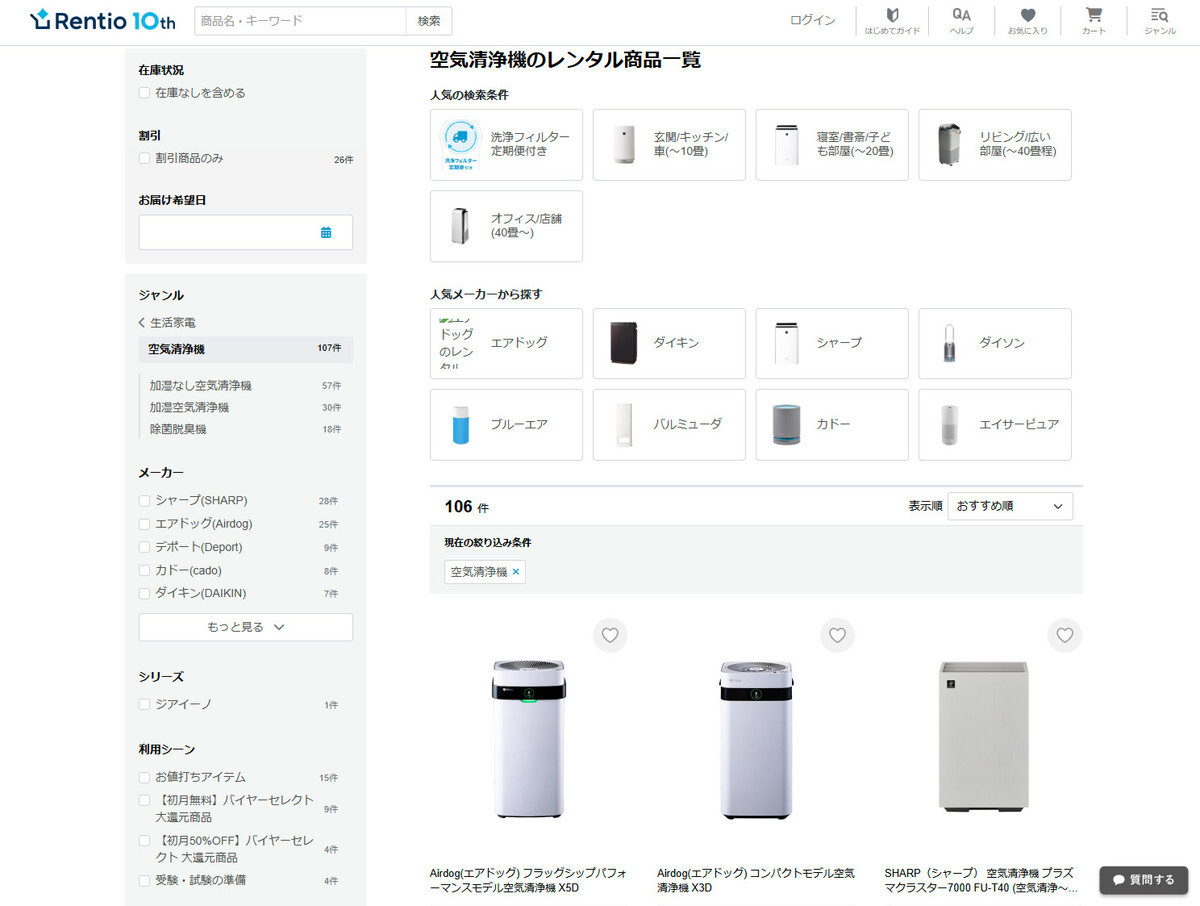
Task: Choose the ダイソン maker tile
Action: [995, 343]
